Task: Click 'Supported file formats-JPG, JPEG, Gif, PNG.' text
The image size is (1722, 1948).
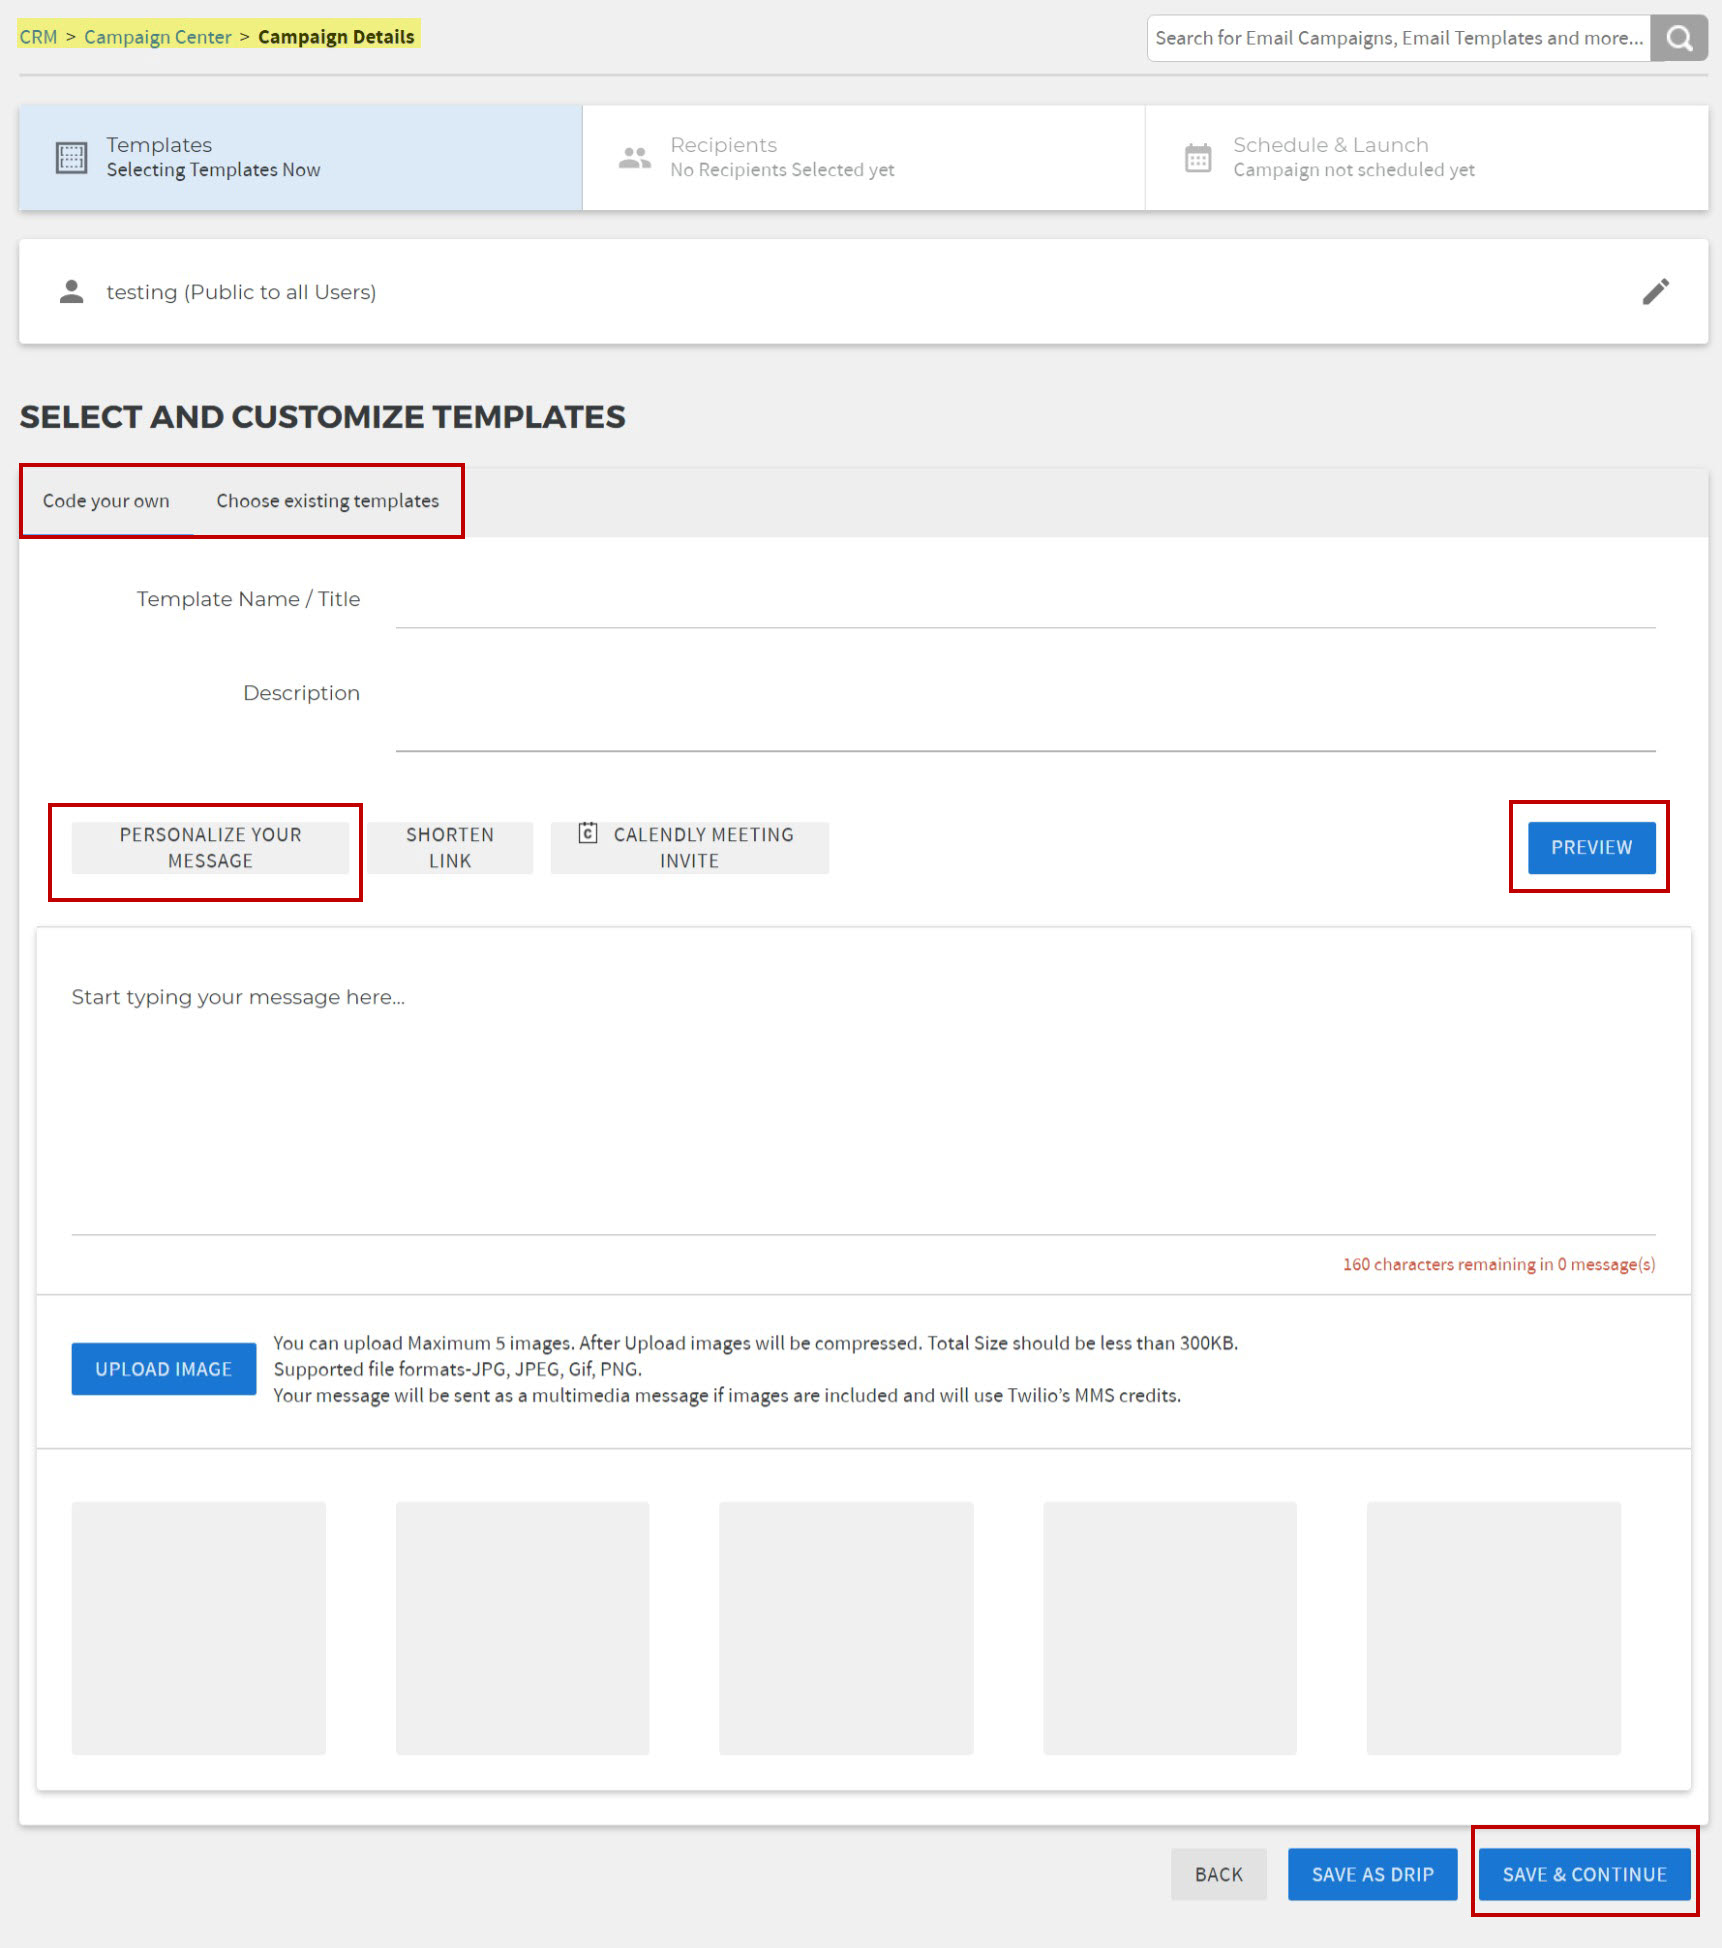Action: tap(458, 1369)
